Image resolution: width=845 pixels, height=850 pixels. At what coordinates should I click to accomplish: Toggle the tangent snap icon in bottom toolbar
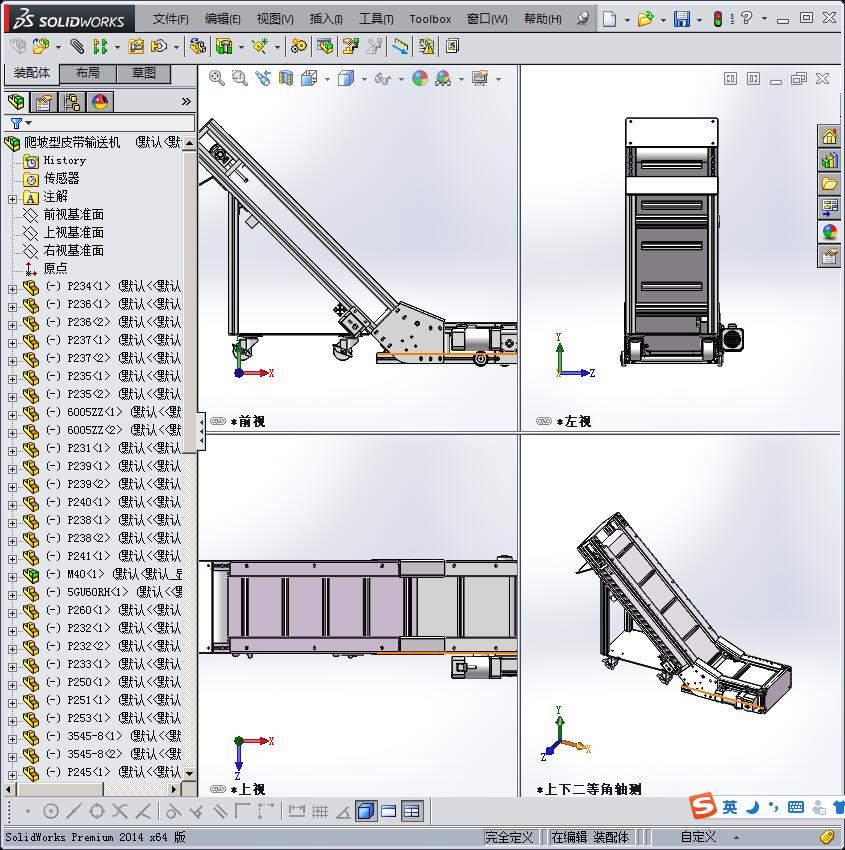click(173, 812)
